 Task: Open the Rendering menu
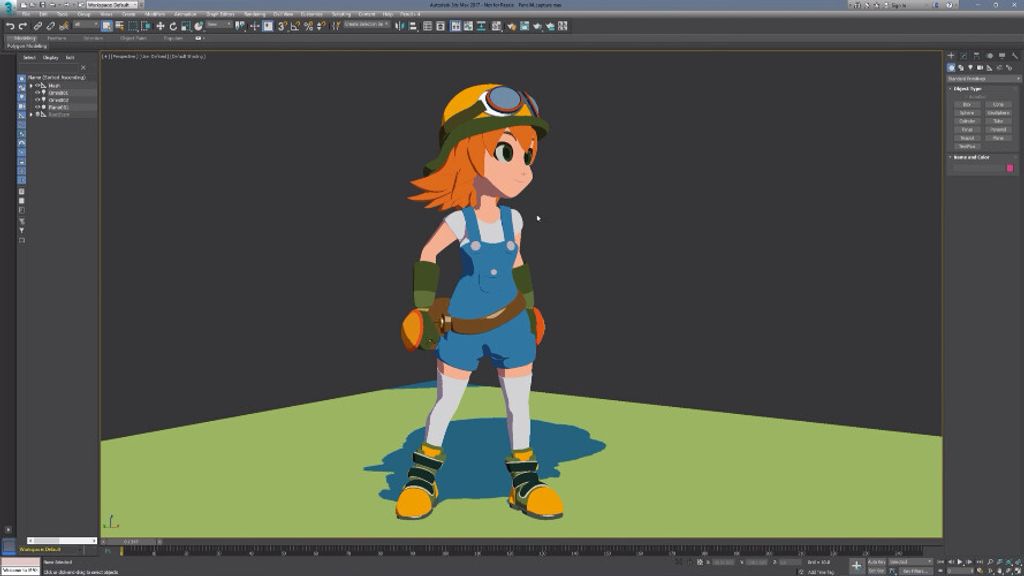click(254, 14)
